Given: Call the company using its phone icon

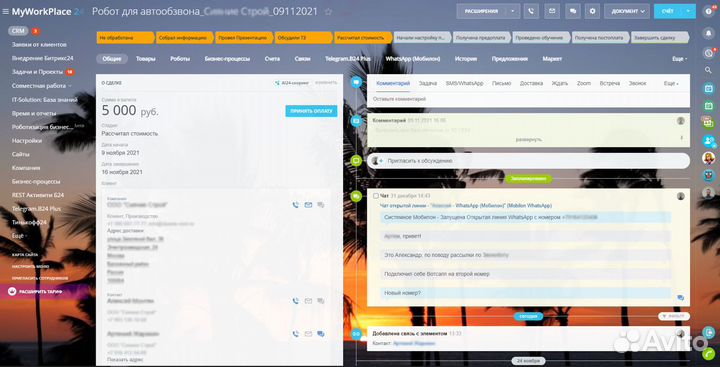Looking at the screenshot, I should pyautogui.click(x=295, y=205).
